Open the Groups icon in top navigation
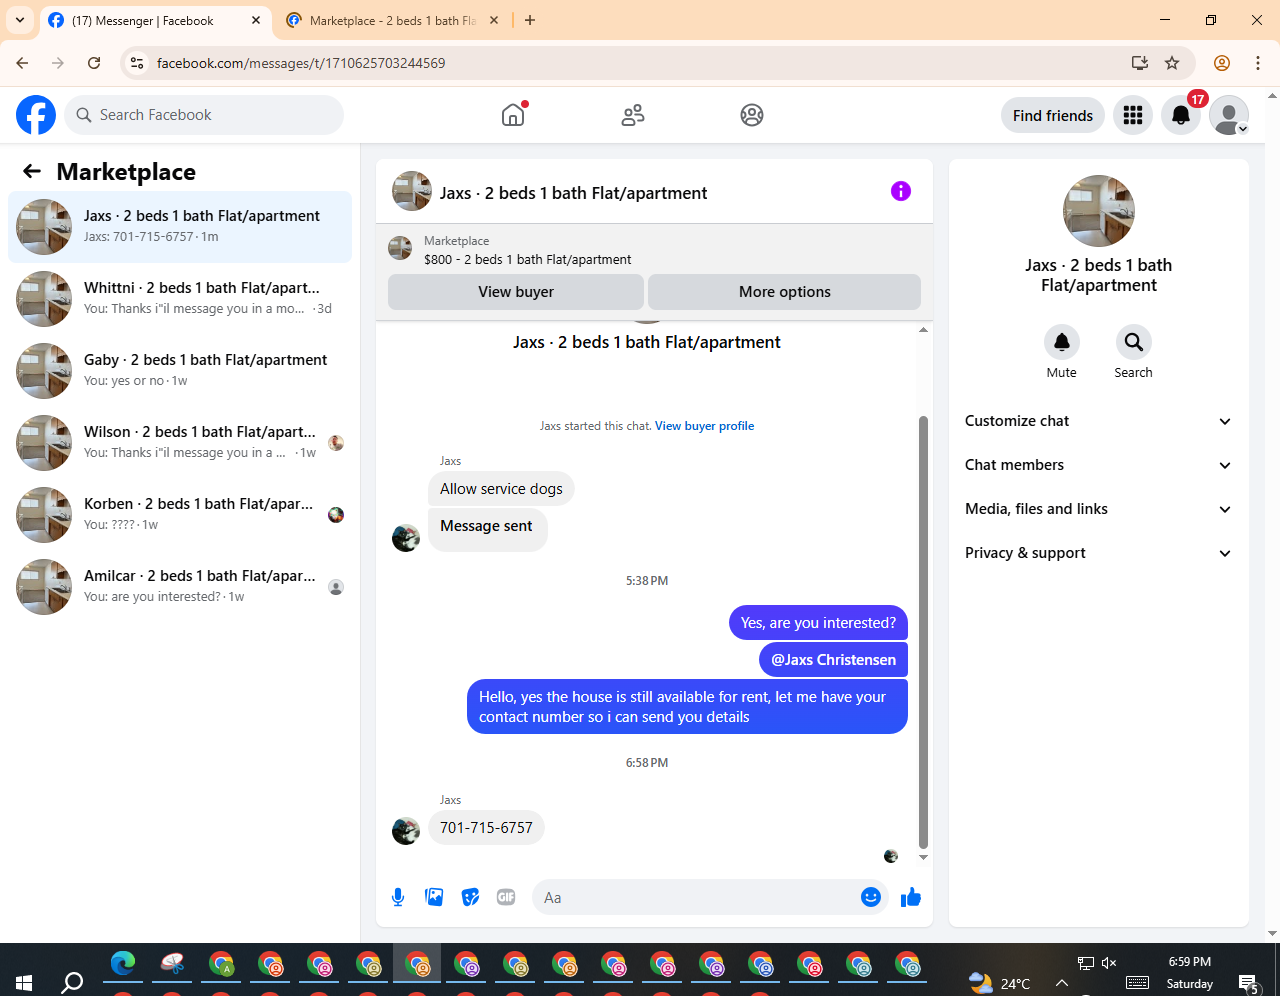The image size is (1280, 996). tap(752, 115)
